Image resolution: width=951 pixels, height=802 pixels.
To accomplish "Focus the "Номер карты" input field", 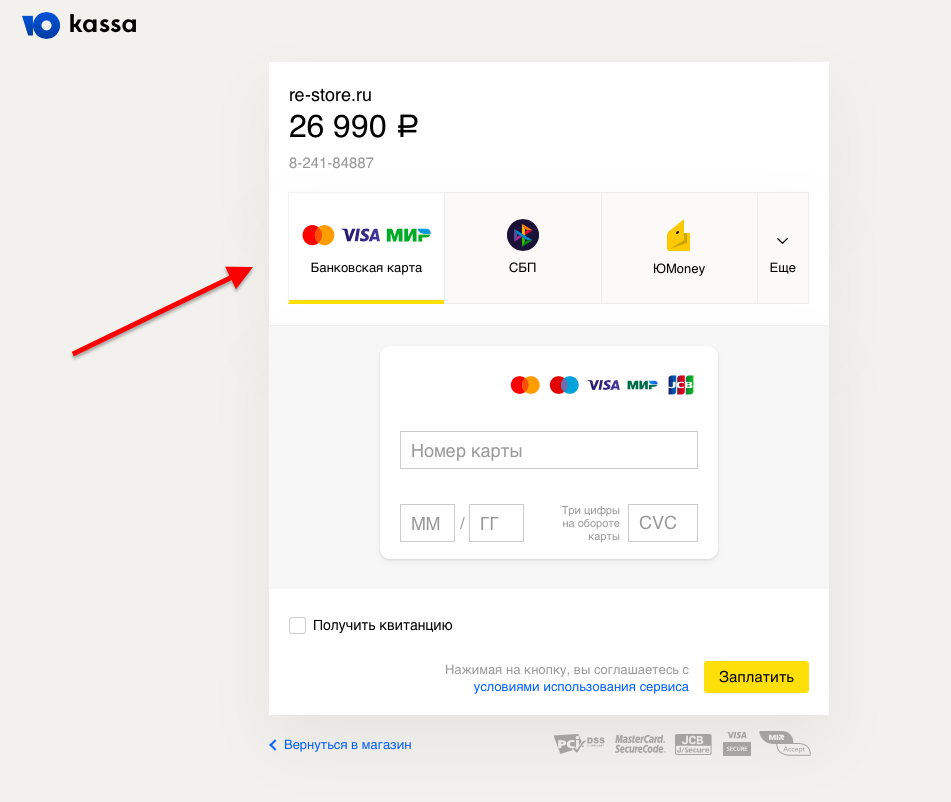I will click(x=548, y=451).
